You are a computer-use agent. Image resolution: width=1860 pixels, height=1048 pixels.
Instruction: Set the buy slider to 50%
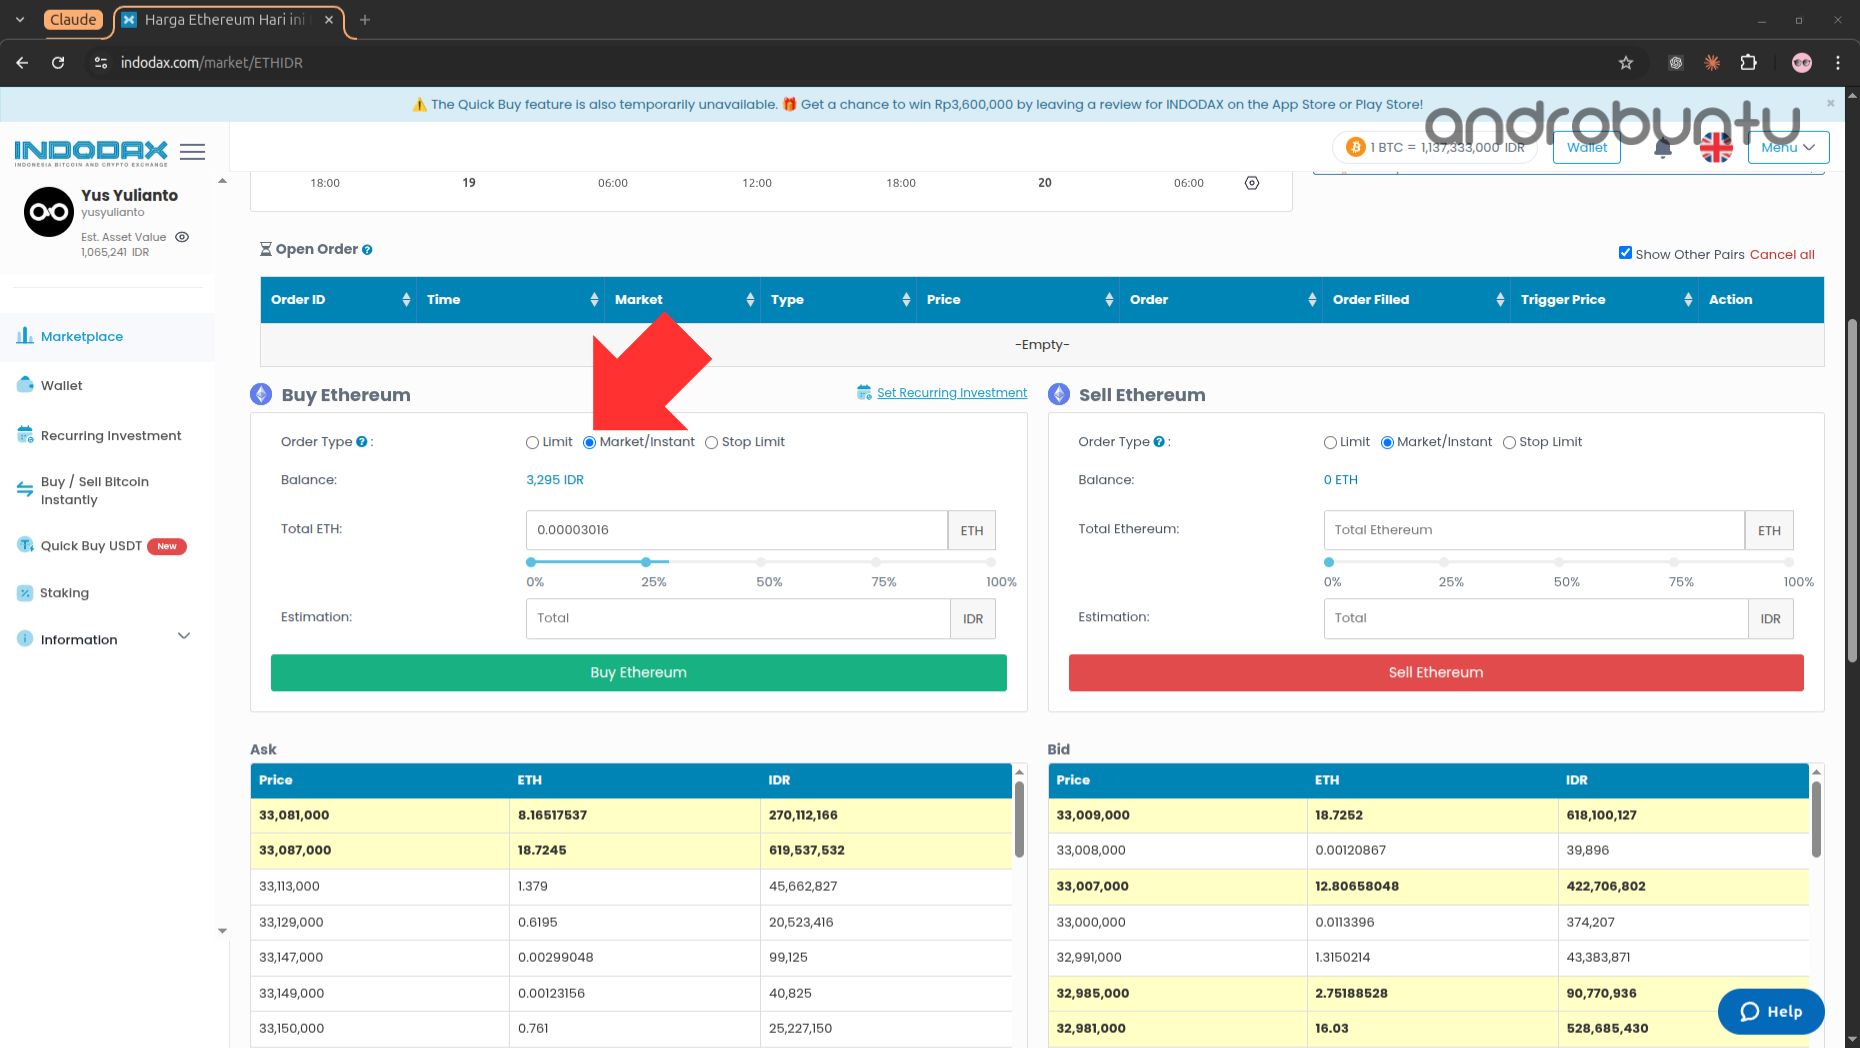(x=761, y=562)
